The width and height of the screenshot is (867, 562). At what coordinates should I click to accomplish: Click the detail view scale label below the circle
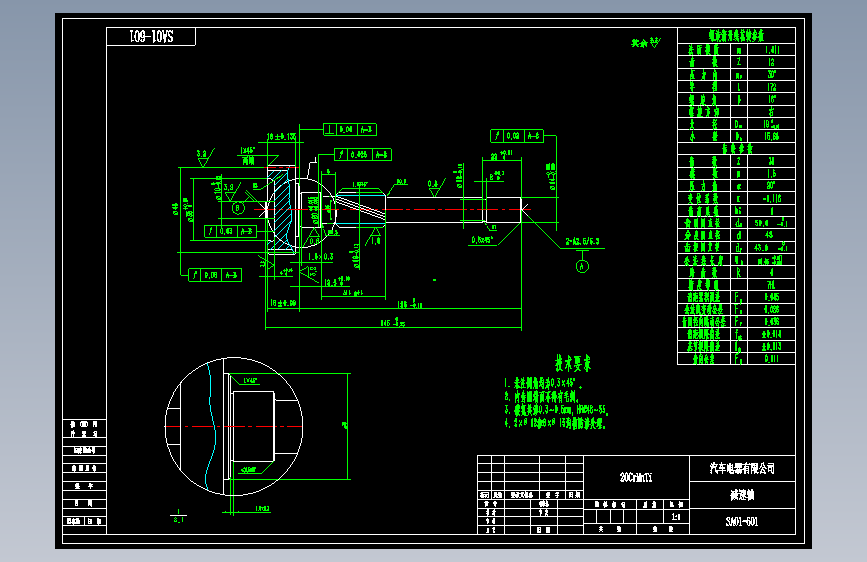tap(178, 516)
